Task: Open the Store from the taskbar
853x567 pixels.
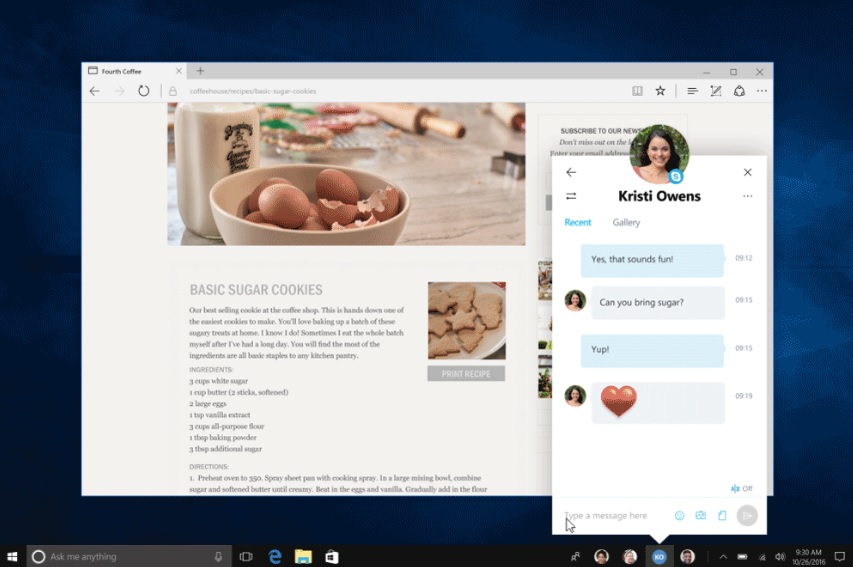Action: (331, 557)
